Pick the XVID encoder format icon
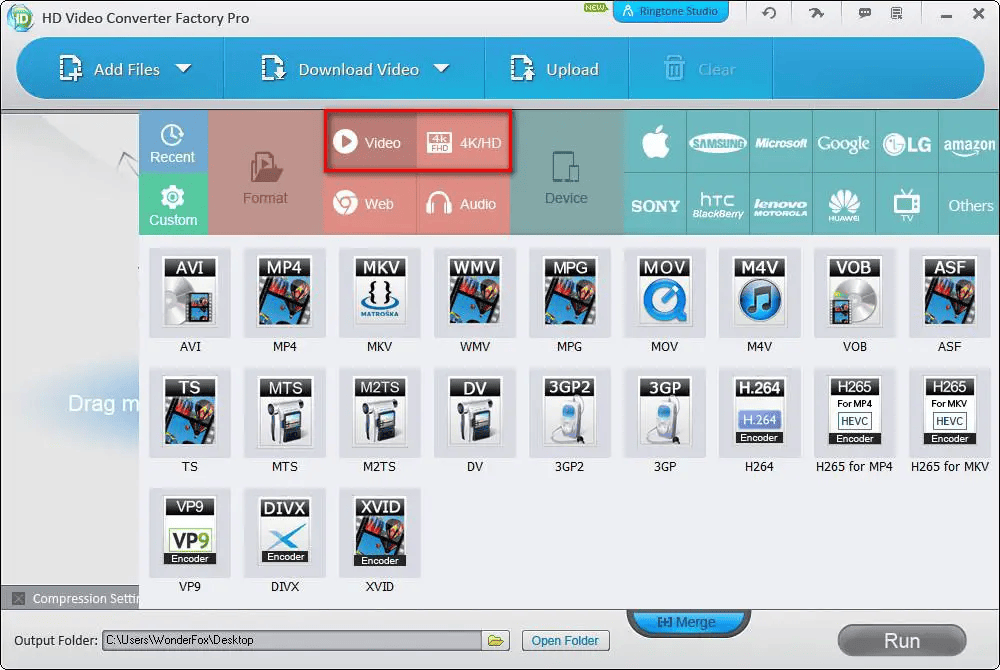 (379, 532)
